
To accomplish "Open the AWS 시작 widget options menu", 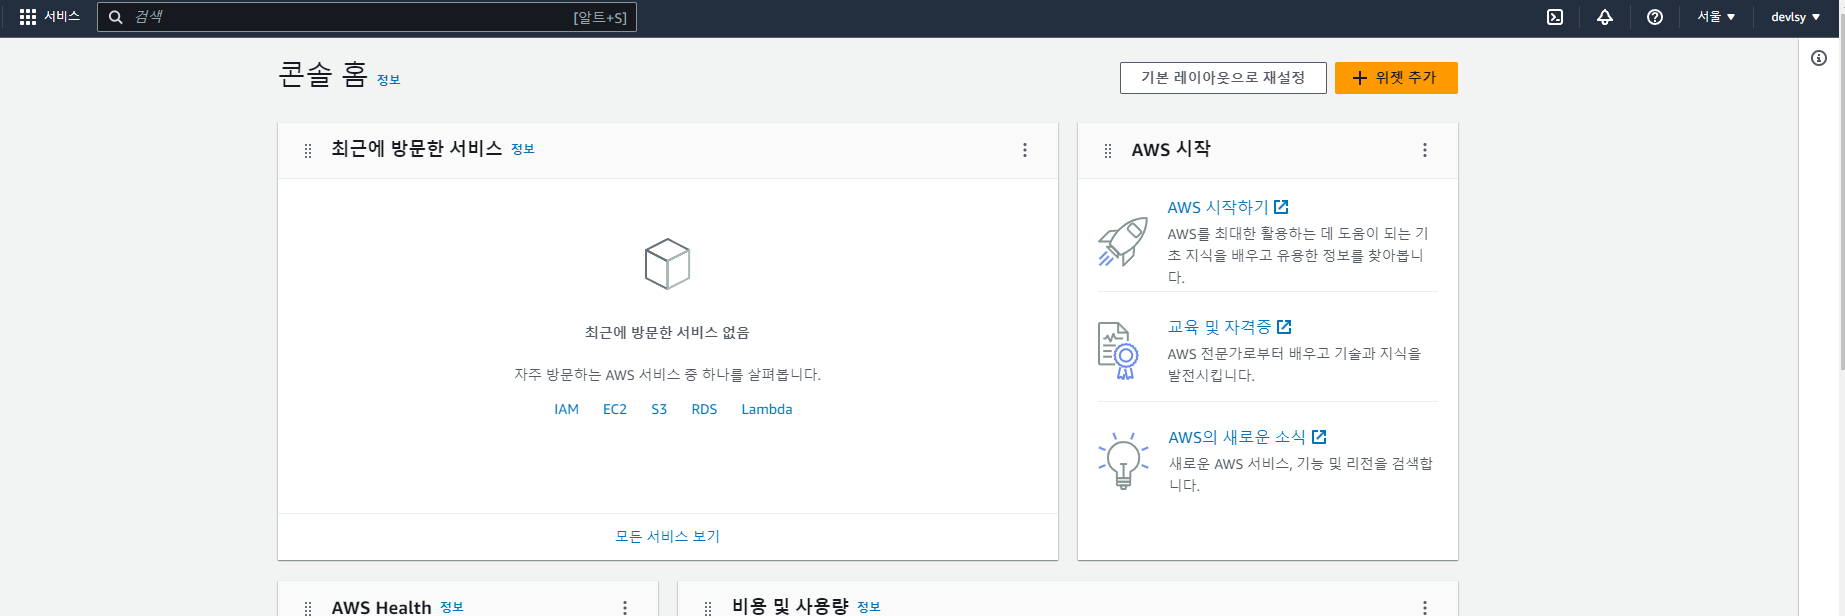I will click(1425, 150).
